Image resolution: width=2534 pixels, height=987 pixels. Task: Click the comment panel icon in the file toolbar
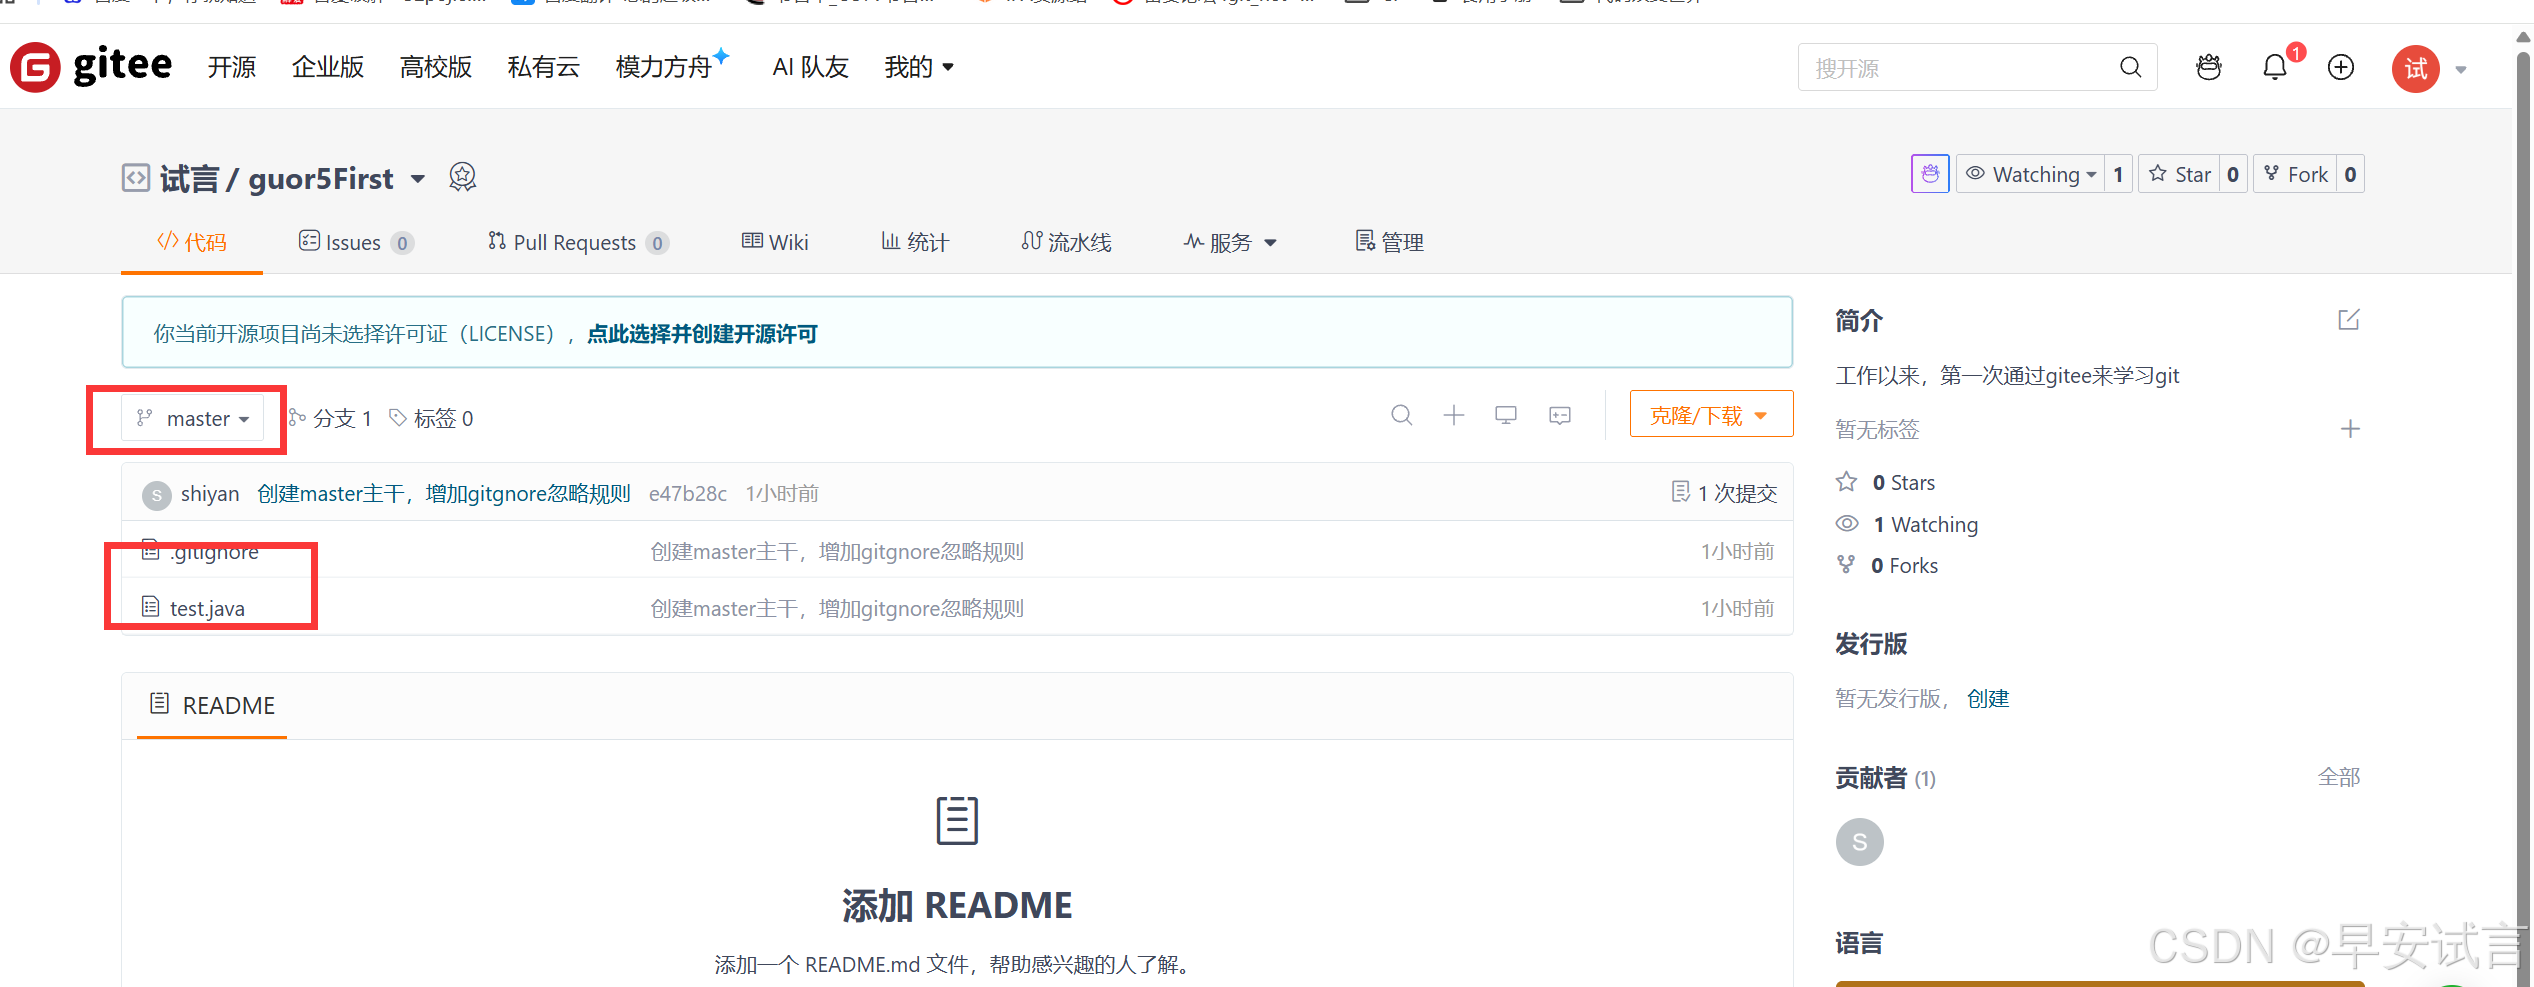(x=1560, y=415)
